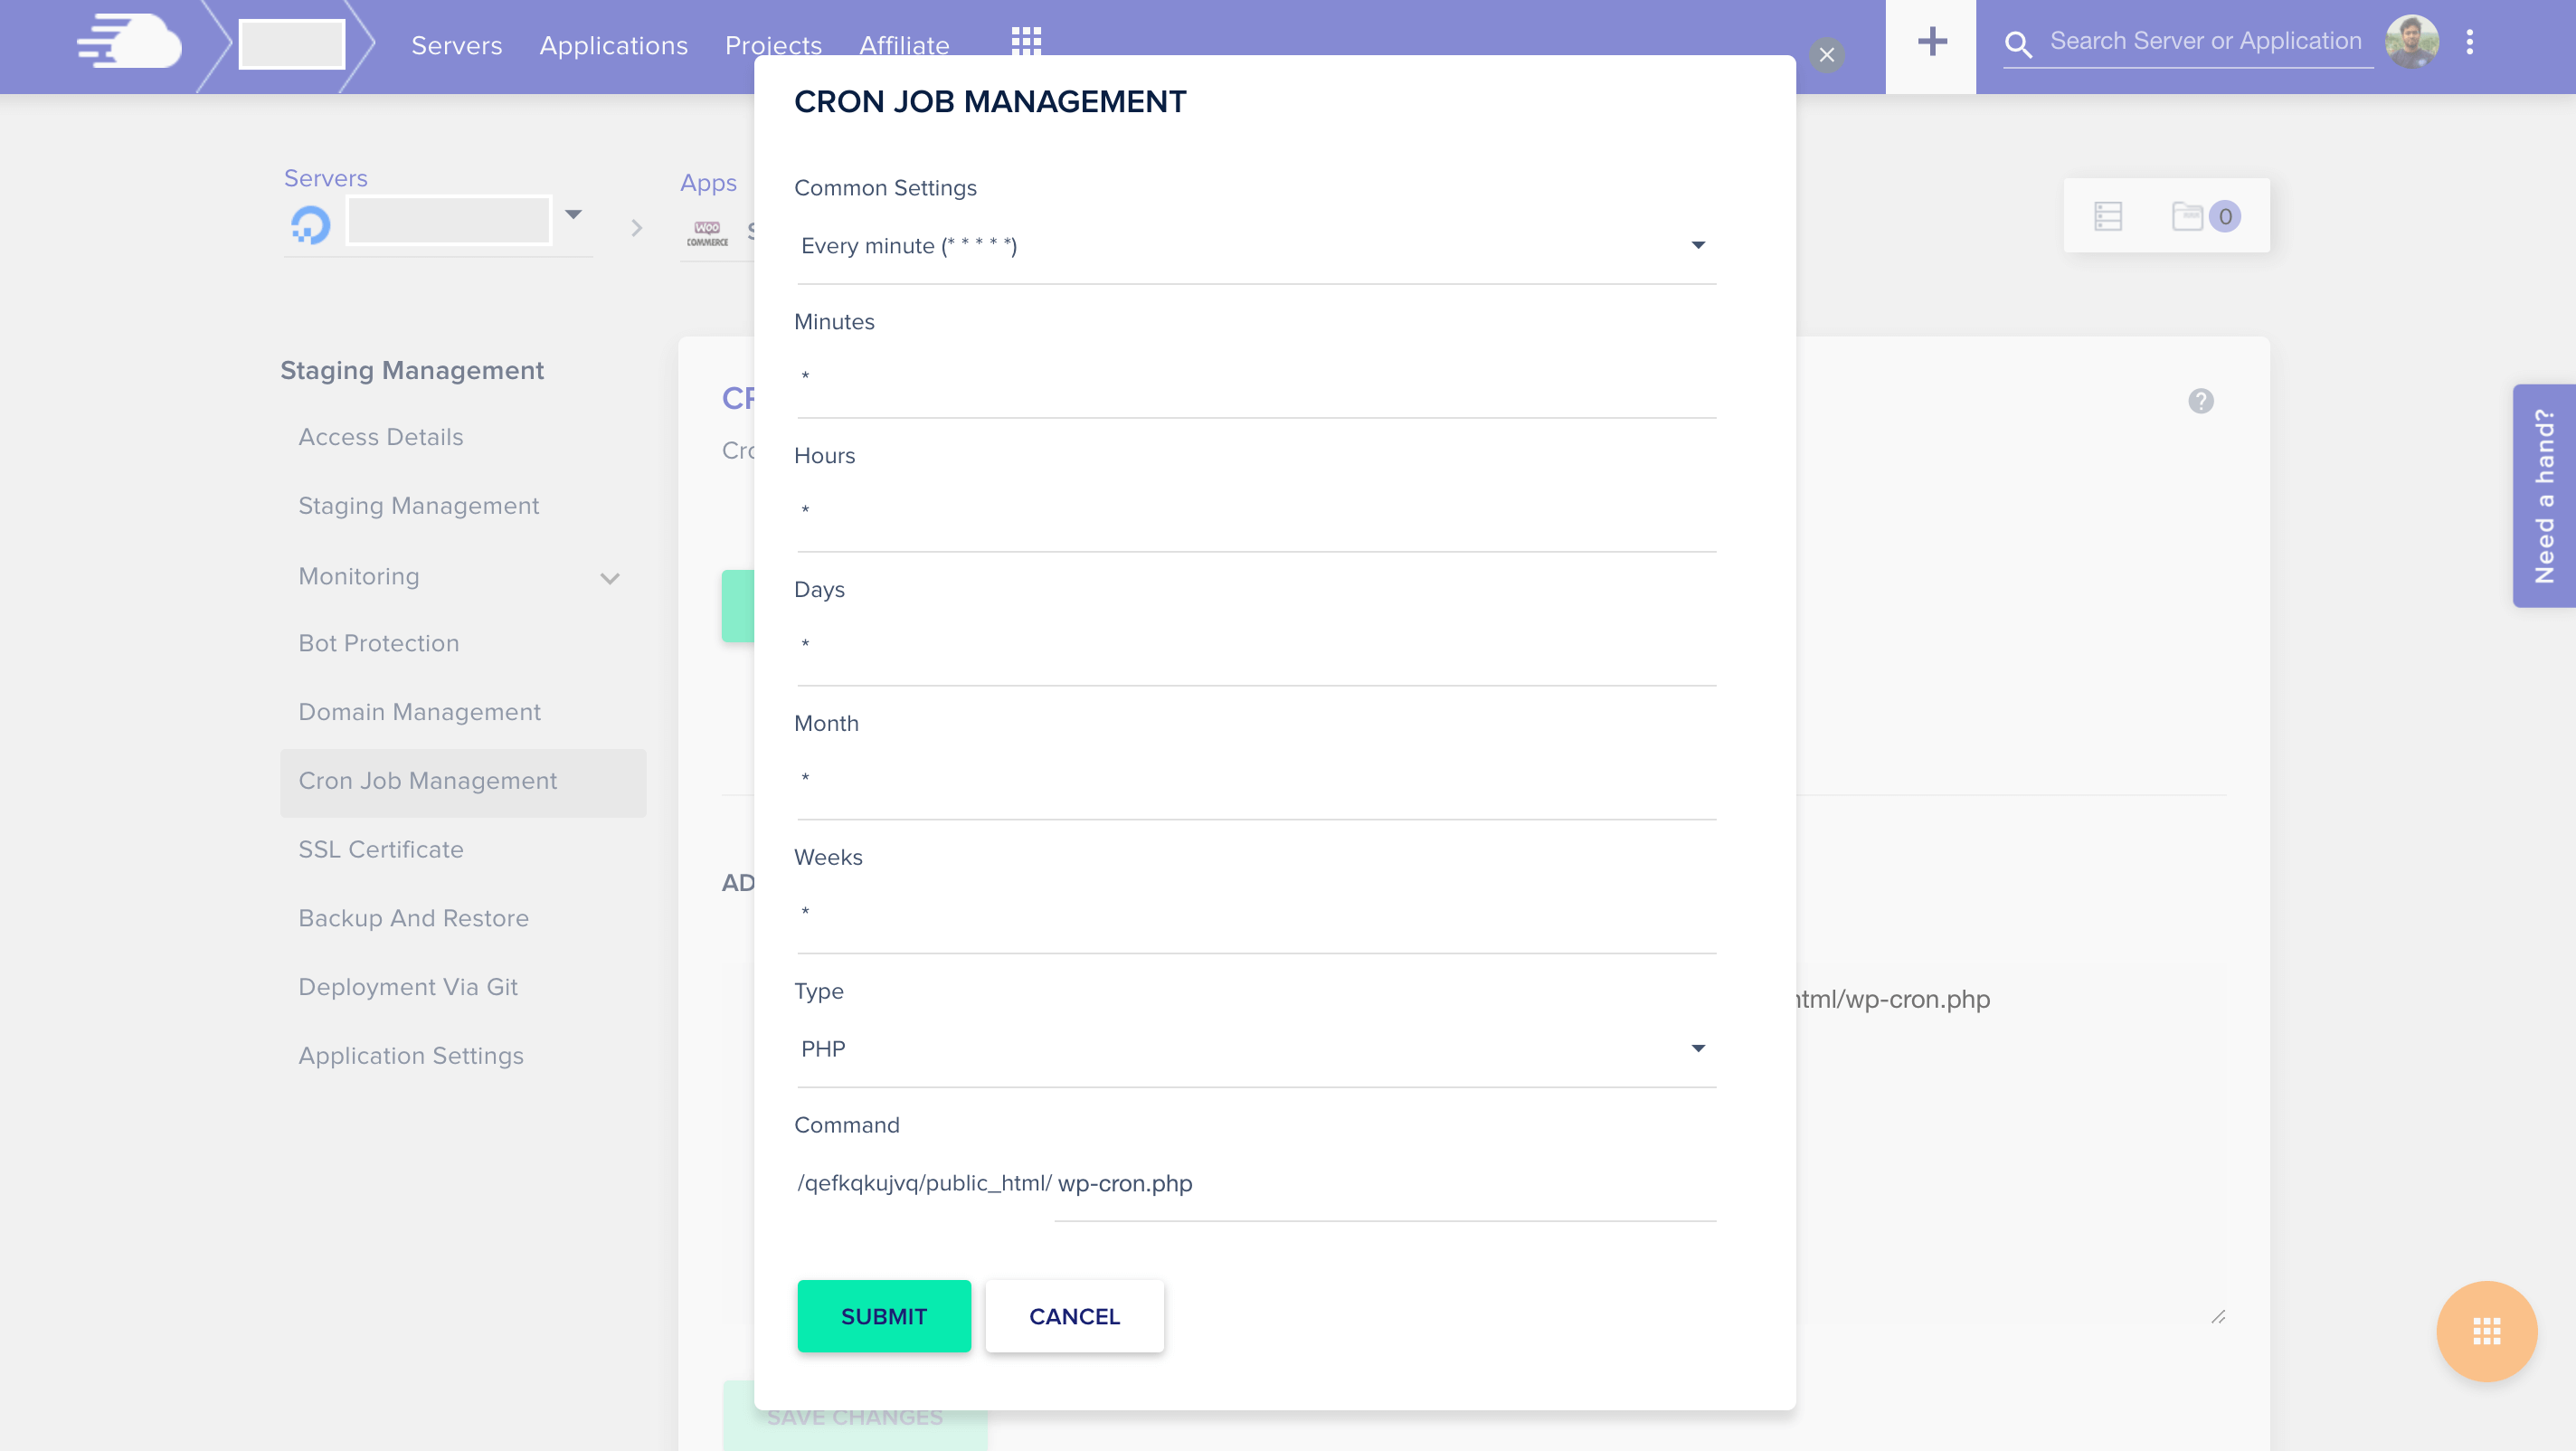Click the Cron Job Management sidebar item

point(428,781)
